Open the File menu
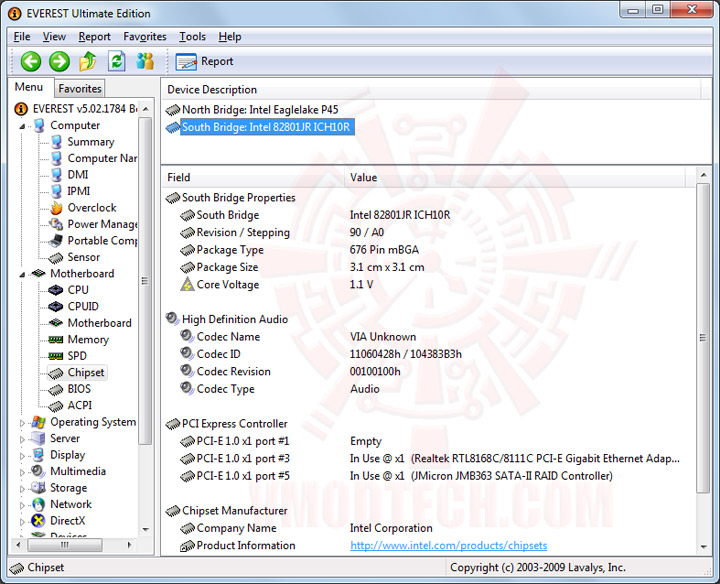The image size is (720, 584). coord(22,37)
